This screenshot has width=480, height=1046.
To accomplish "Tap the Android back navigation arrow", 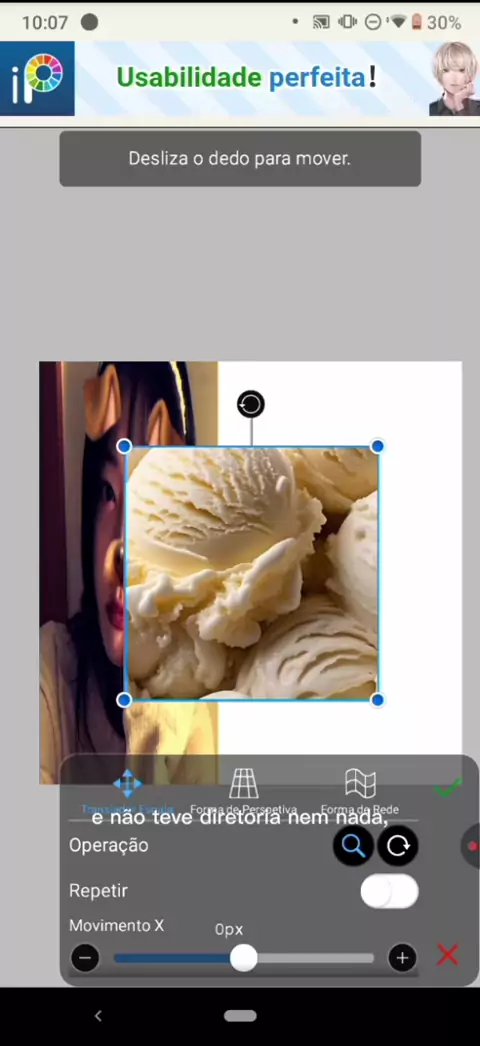I will click(98, 1015).
